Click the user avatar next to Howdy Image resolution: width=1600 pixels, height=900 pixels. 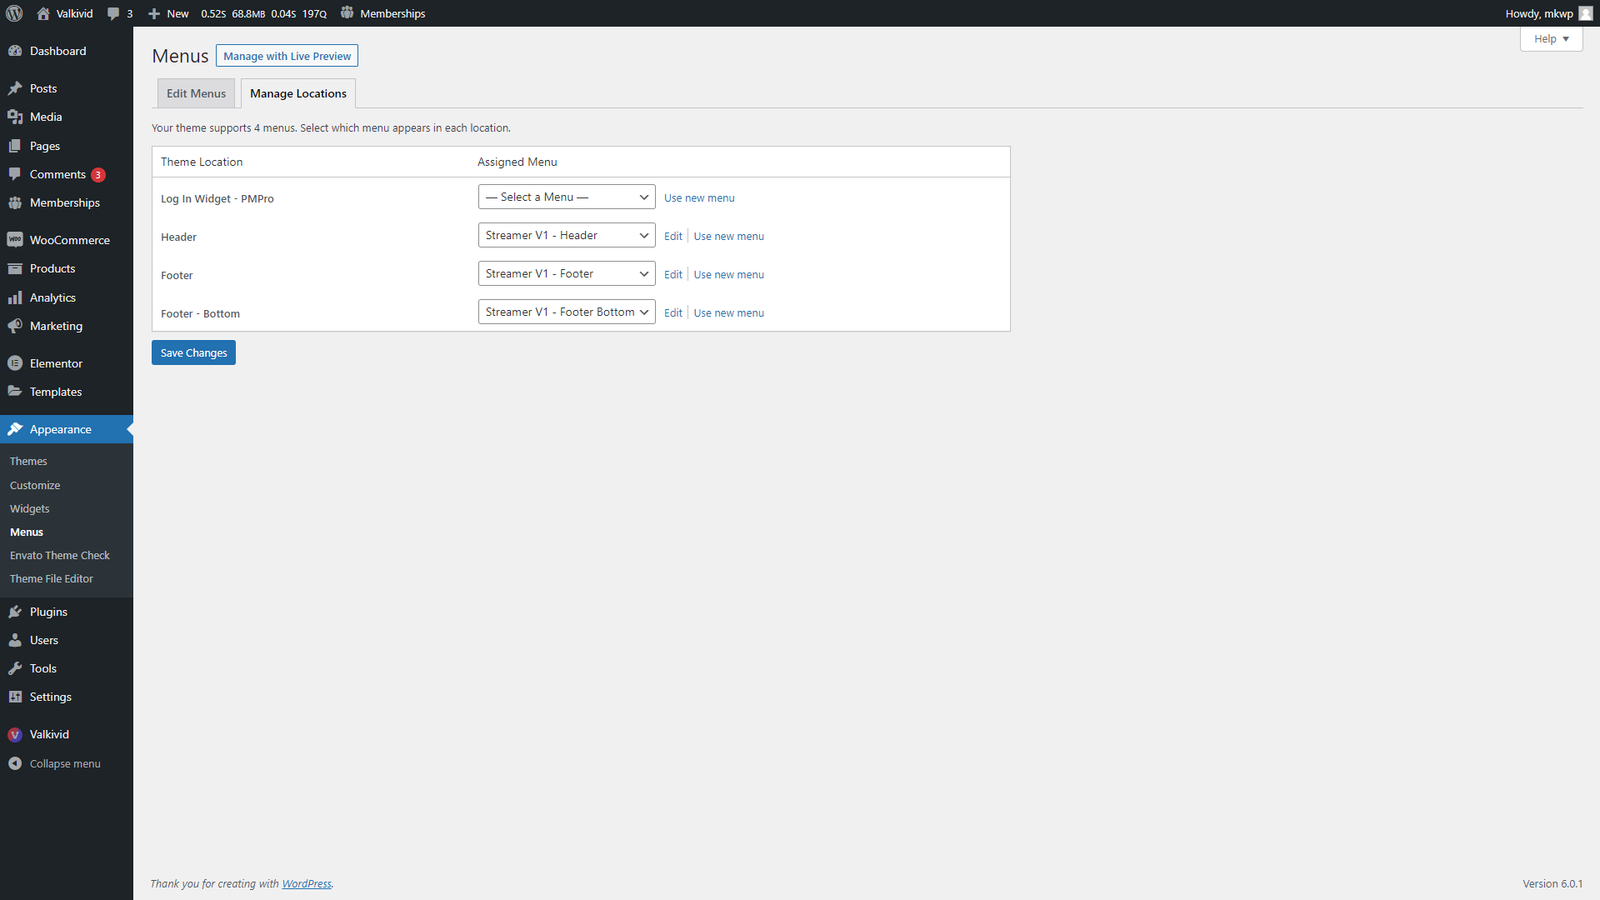click(1585, 13)
